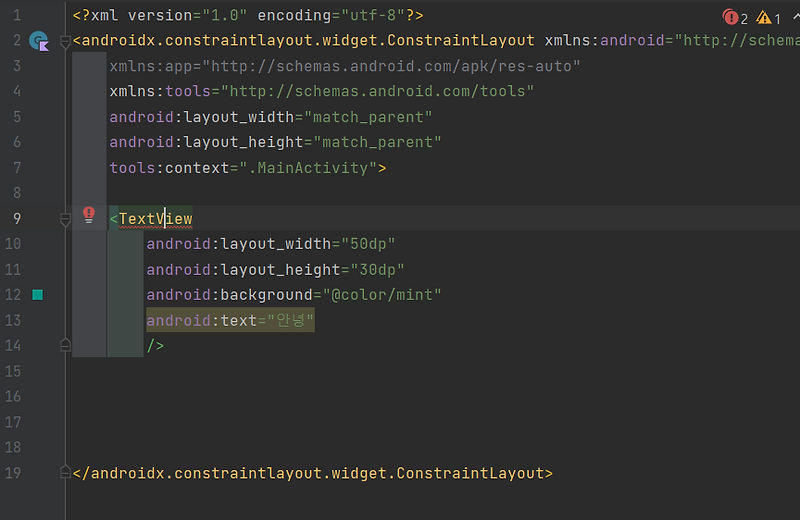Click the layout_width "50dp" value
This screenshot has width=800, height=520.
[x=368, y=244]
